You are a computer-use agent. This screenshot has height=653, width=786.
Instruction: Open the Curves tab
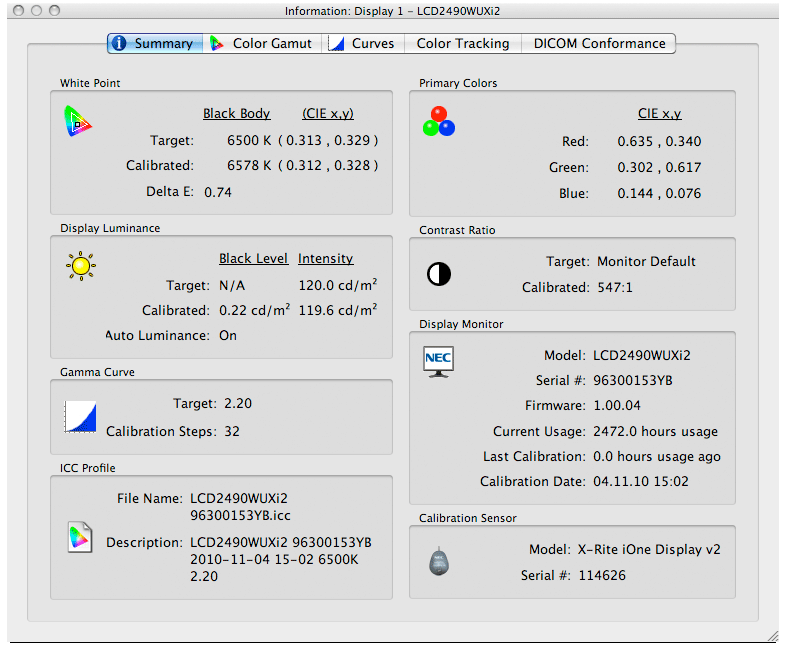364,44
